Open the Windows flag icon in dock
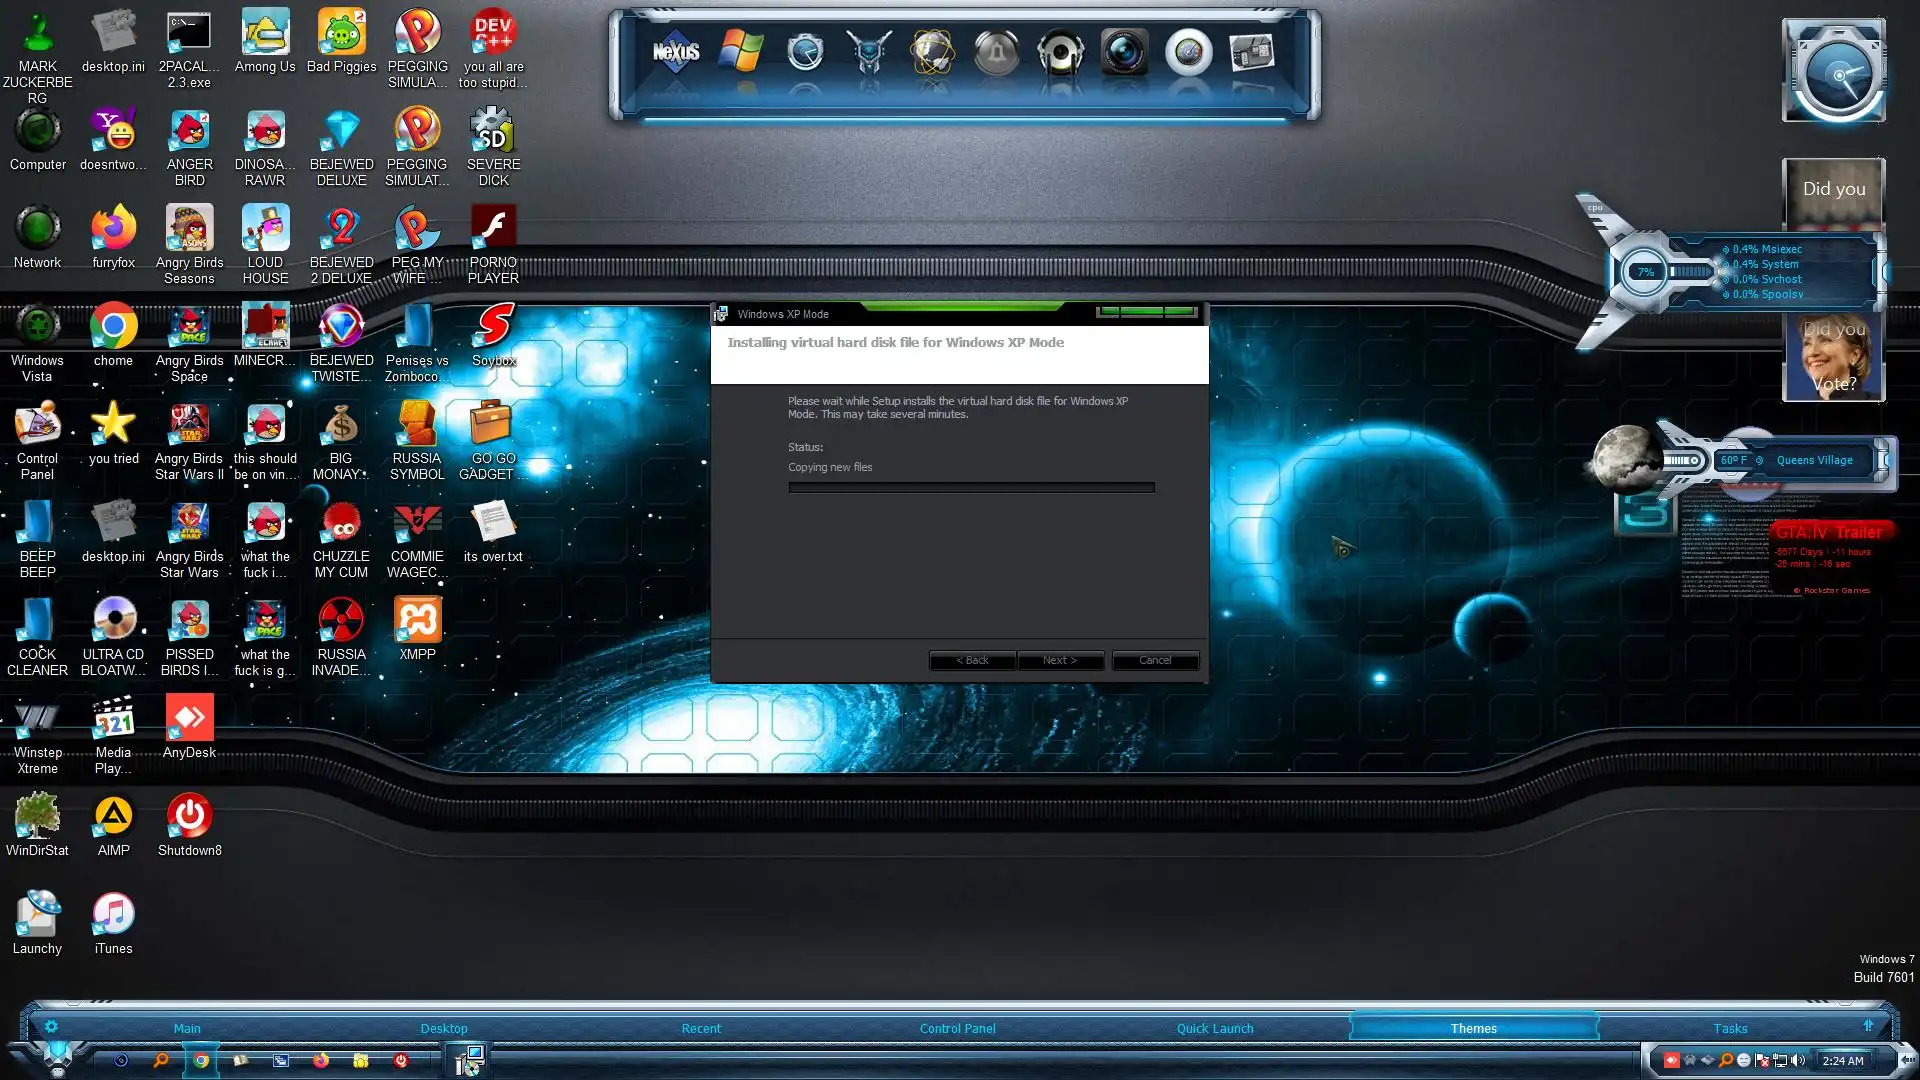The image size is (1920, 1080). [741, 52]
